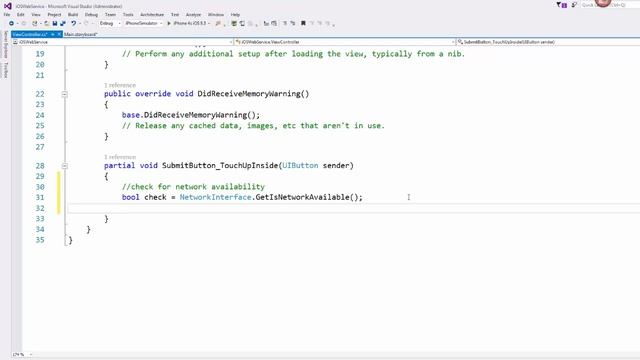Switch to the ViewController.cs tab
640x360 pixels.
tap(30, 34)
